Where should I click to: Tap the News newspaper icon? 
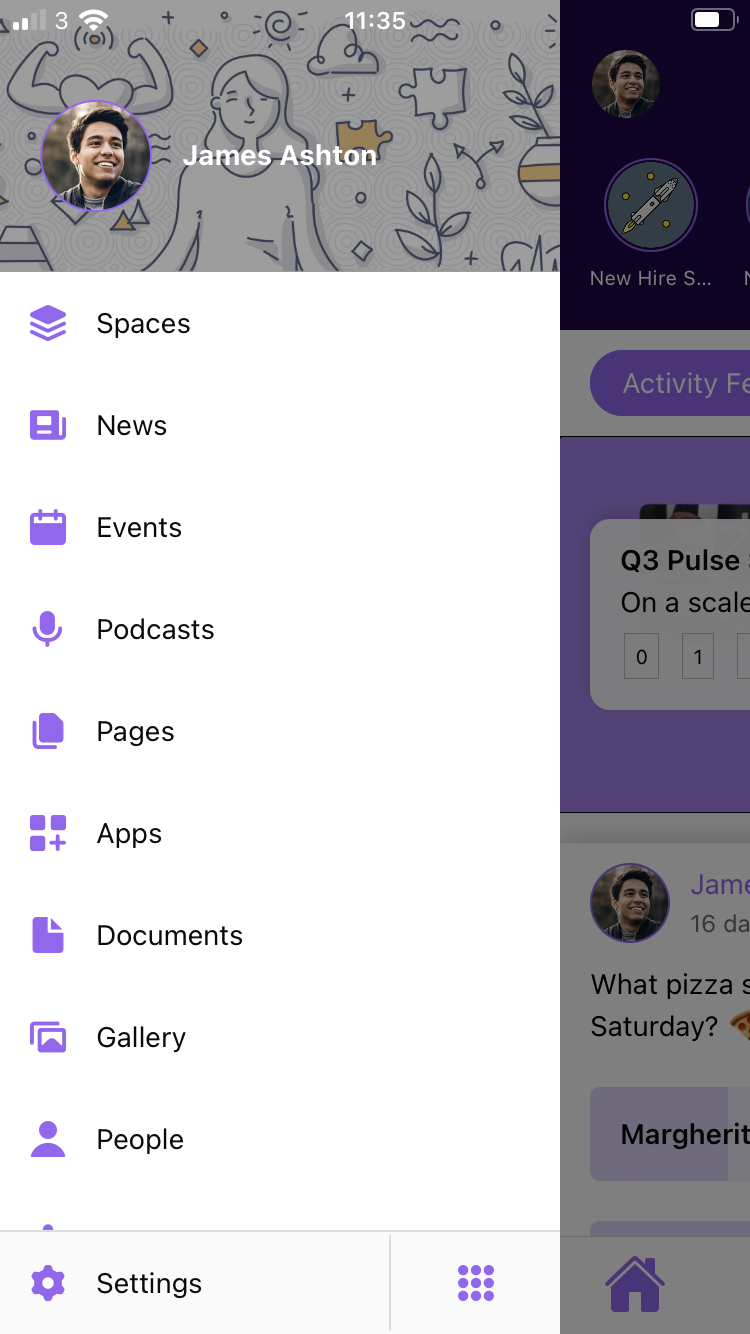coord(48,426)
